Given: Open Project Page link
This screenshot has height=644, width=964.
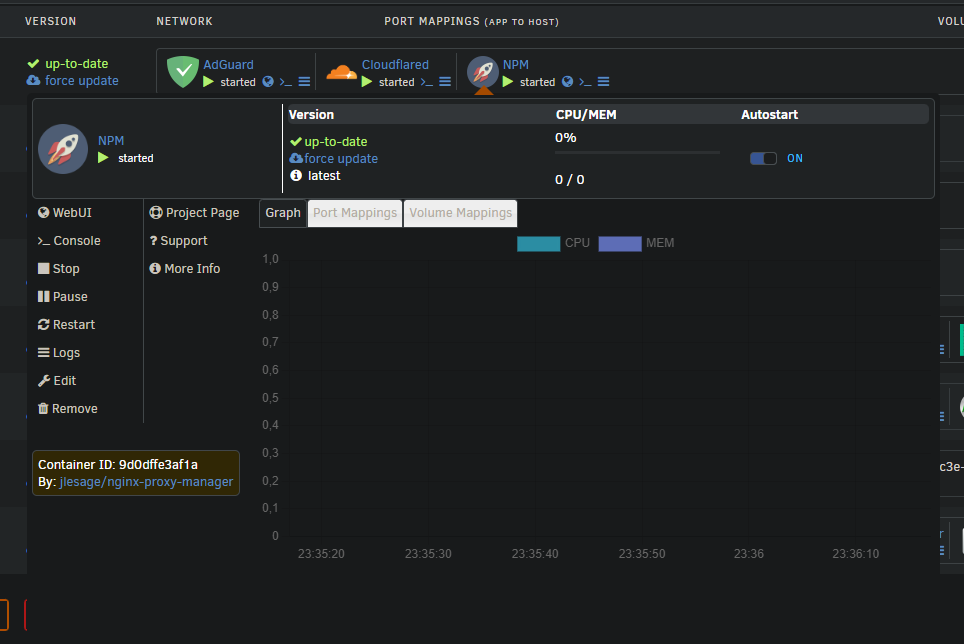Looking at the screenshot, I should click(x=194, y=213).
